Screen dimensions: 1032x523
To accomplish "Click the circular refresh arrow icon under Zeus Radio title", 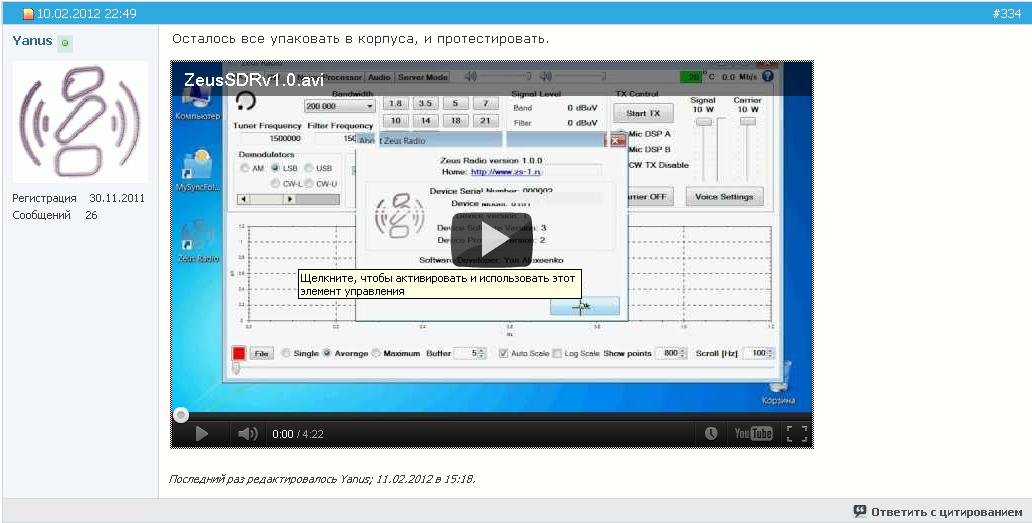I will [x=245, y=100].
